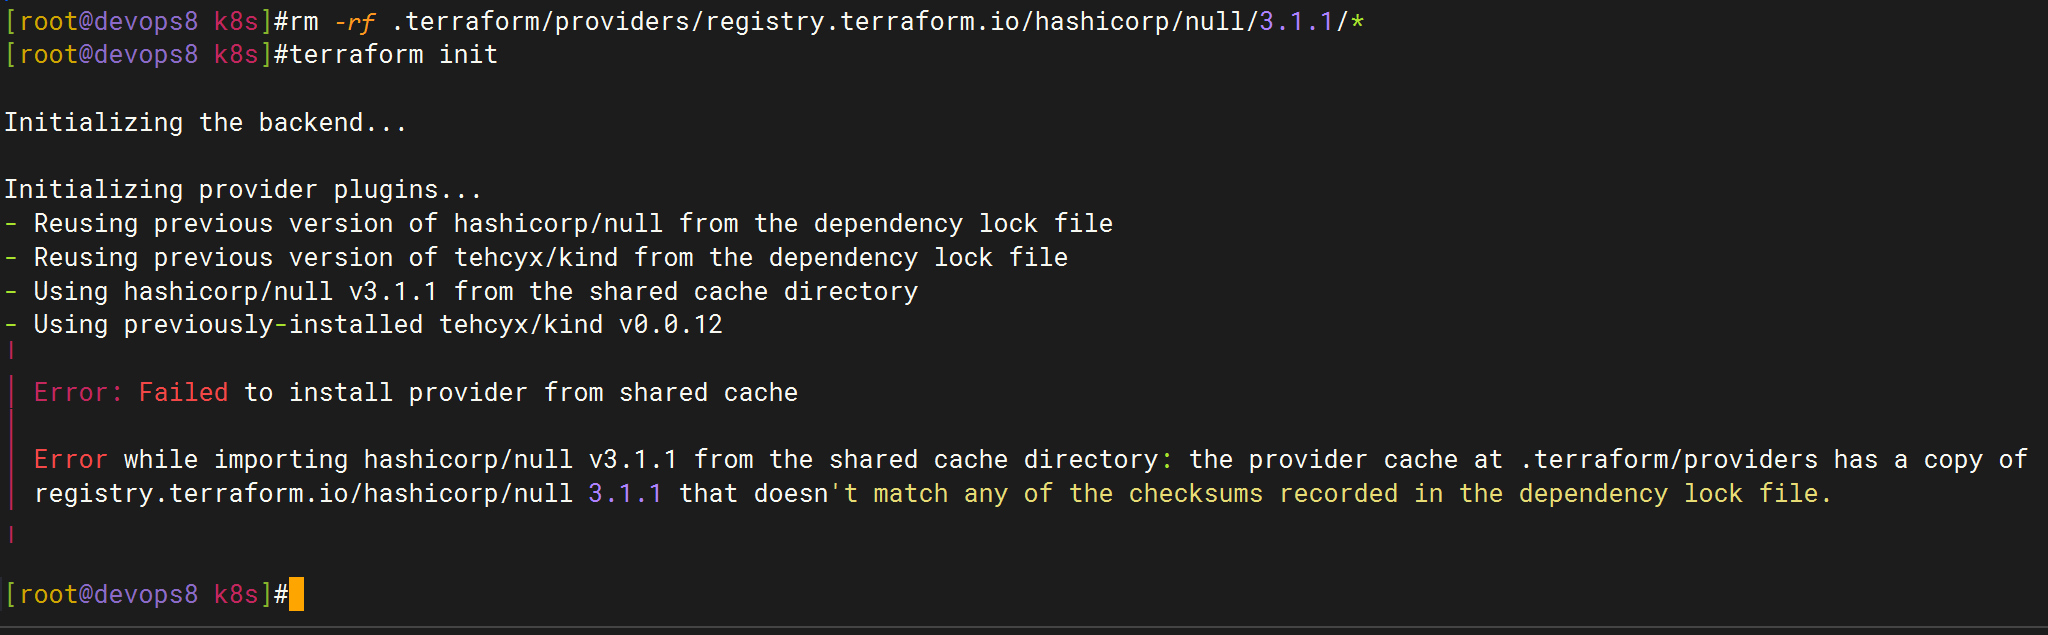Image resolution: width=2048 pixels, height=635 pixels.
Task: Click the orange cursor block at prompt
Action: [296, 594]
